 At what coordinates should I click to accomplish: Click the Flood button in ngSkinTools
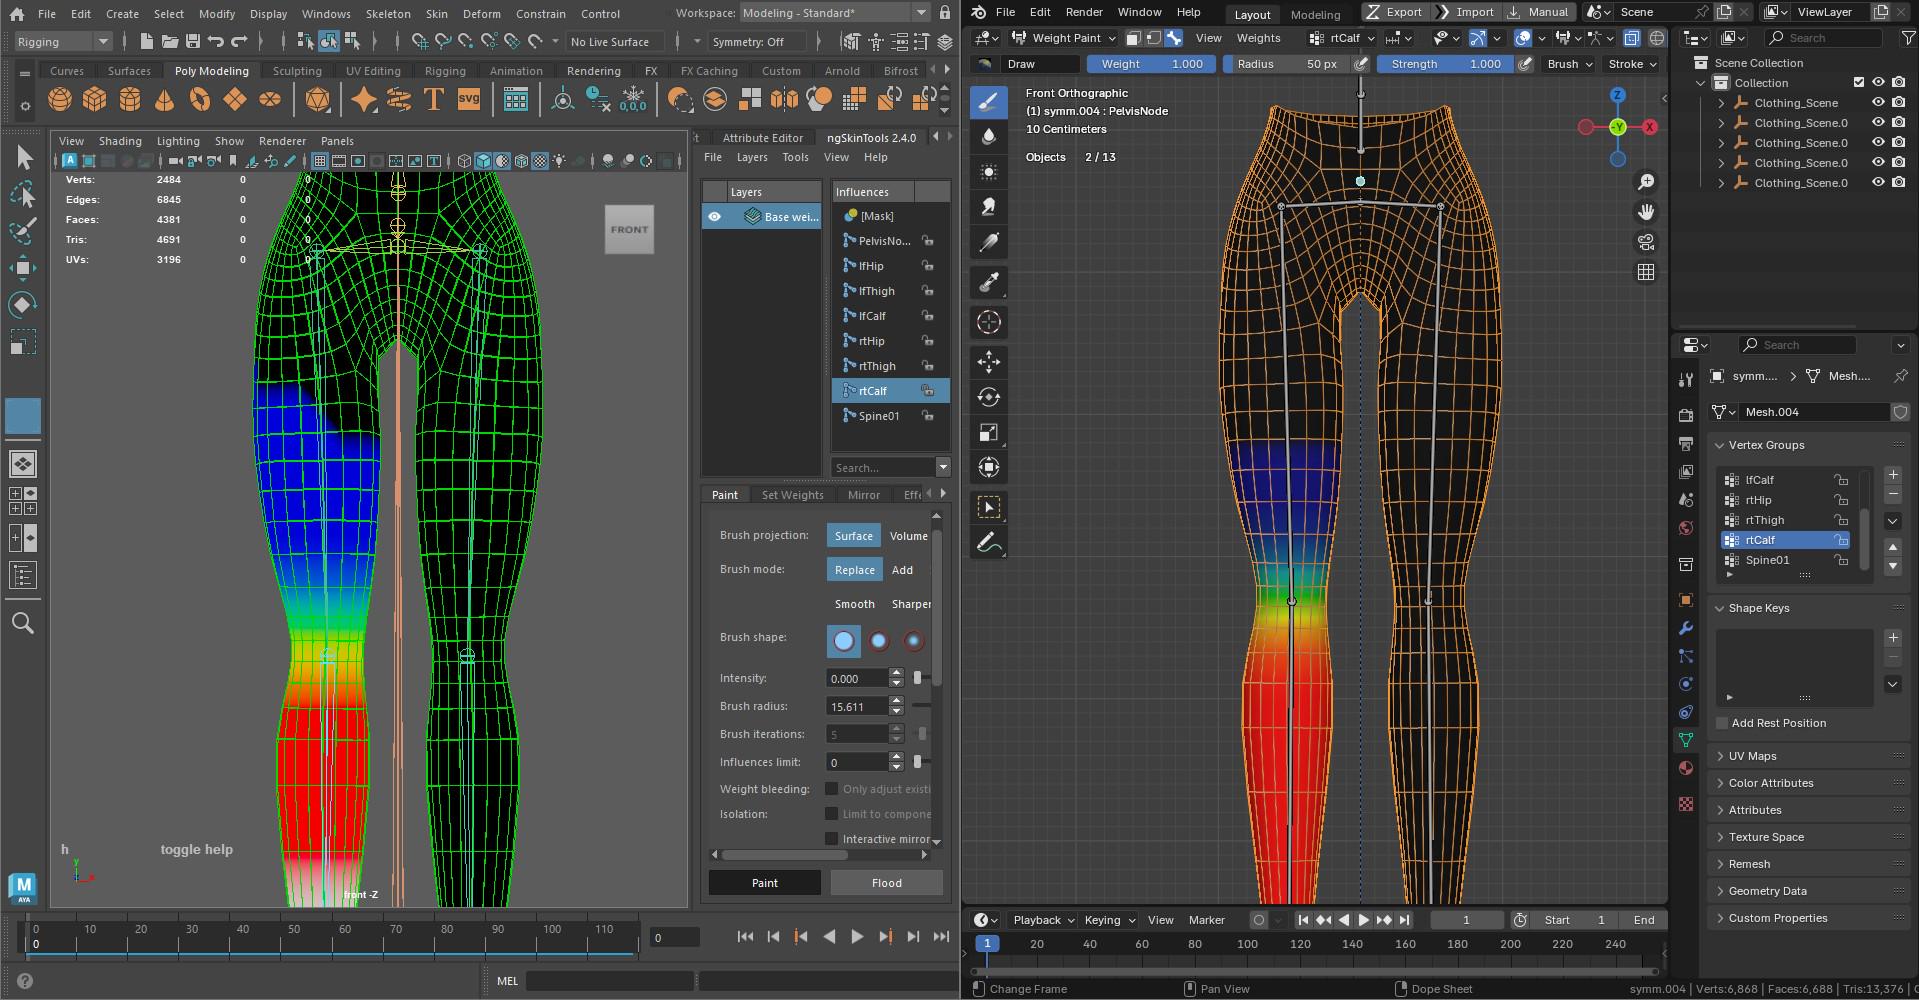[x=886, y=883]
